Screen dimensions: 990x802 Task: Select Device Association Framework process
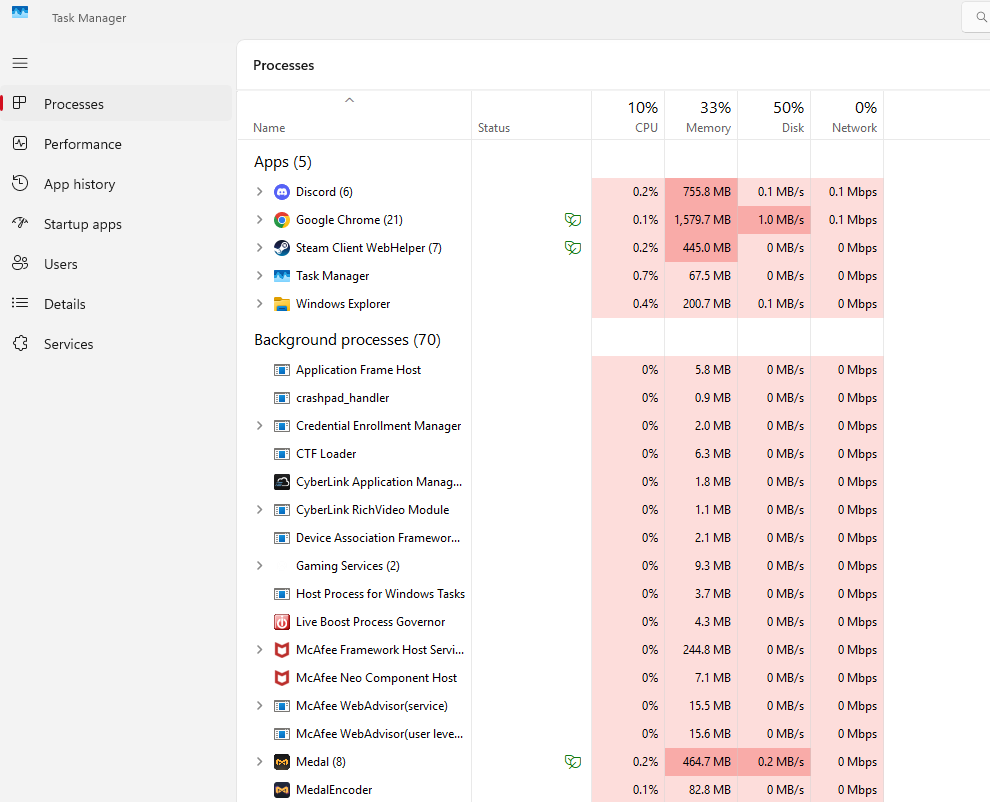click(561, 538)
